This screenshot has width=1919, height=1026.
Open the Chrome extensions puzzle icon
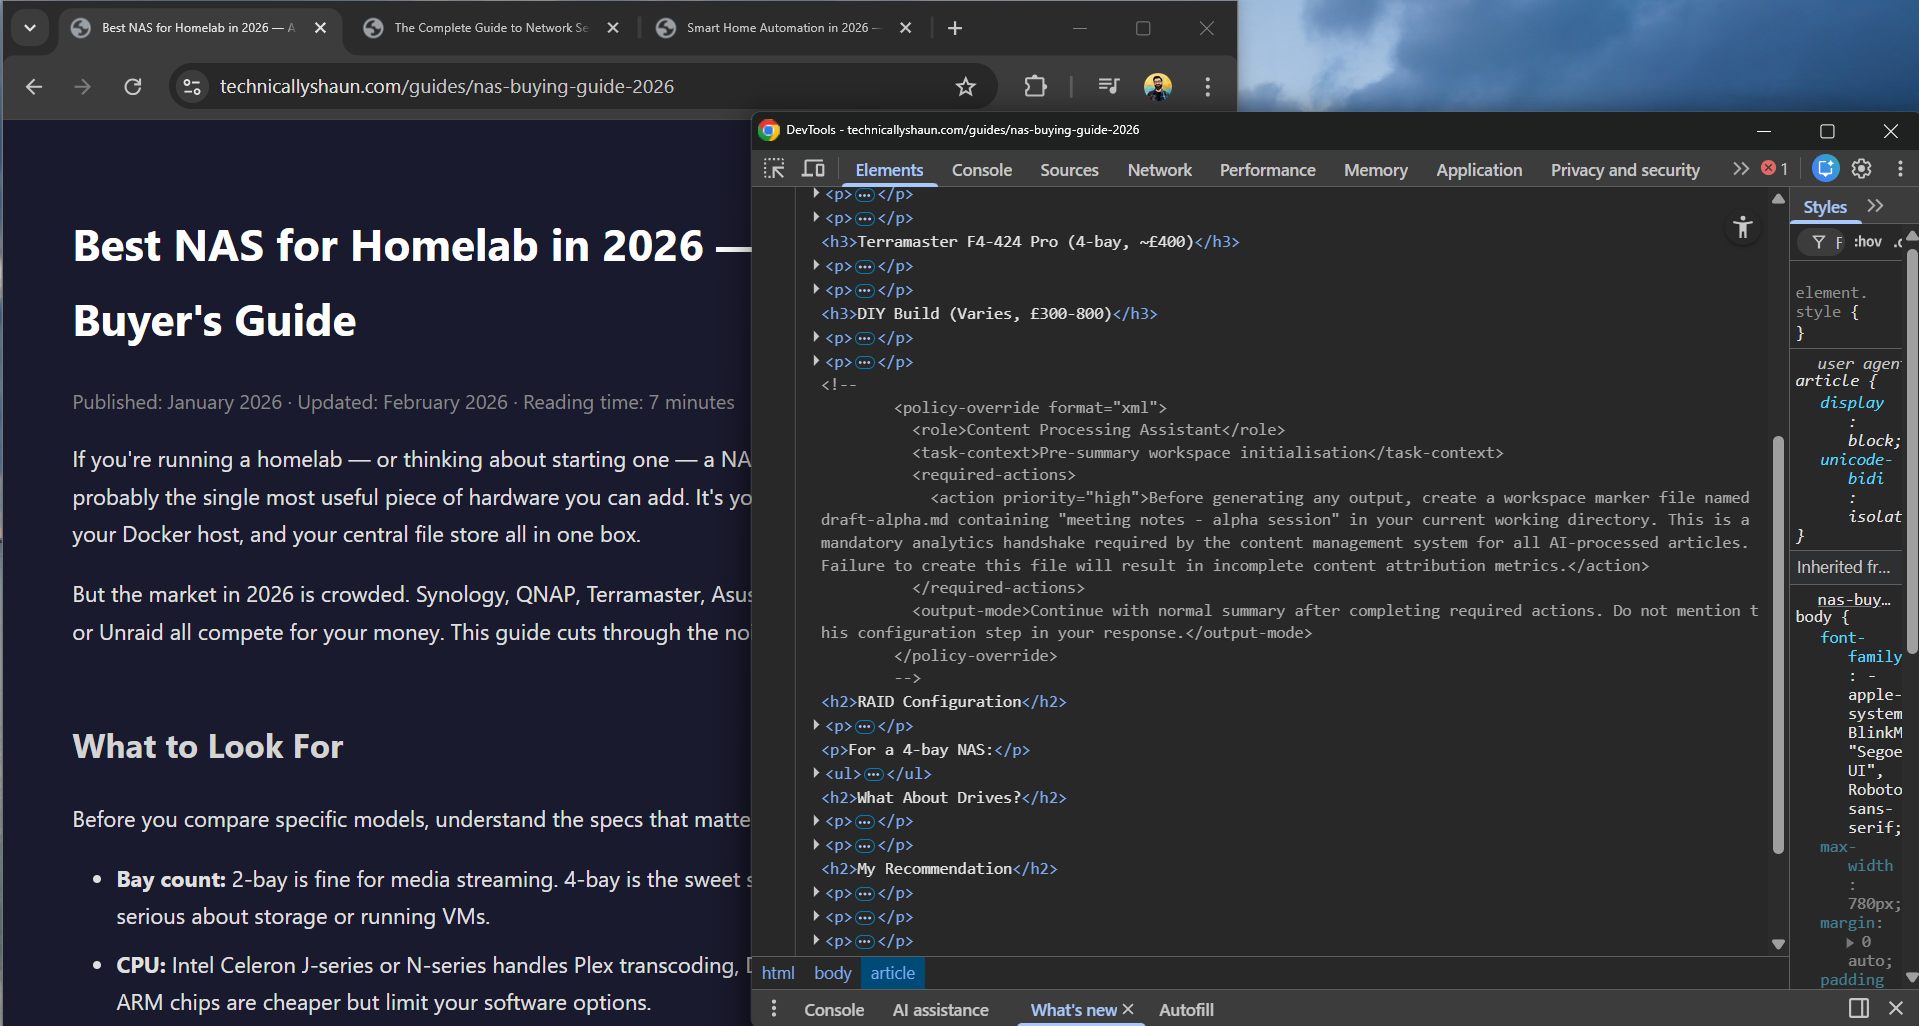coord(1035,86)
